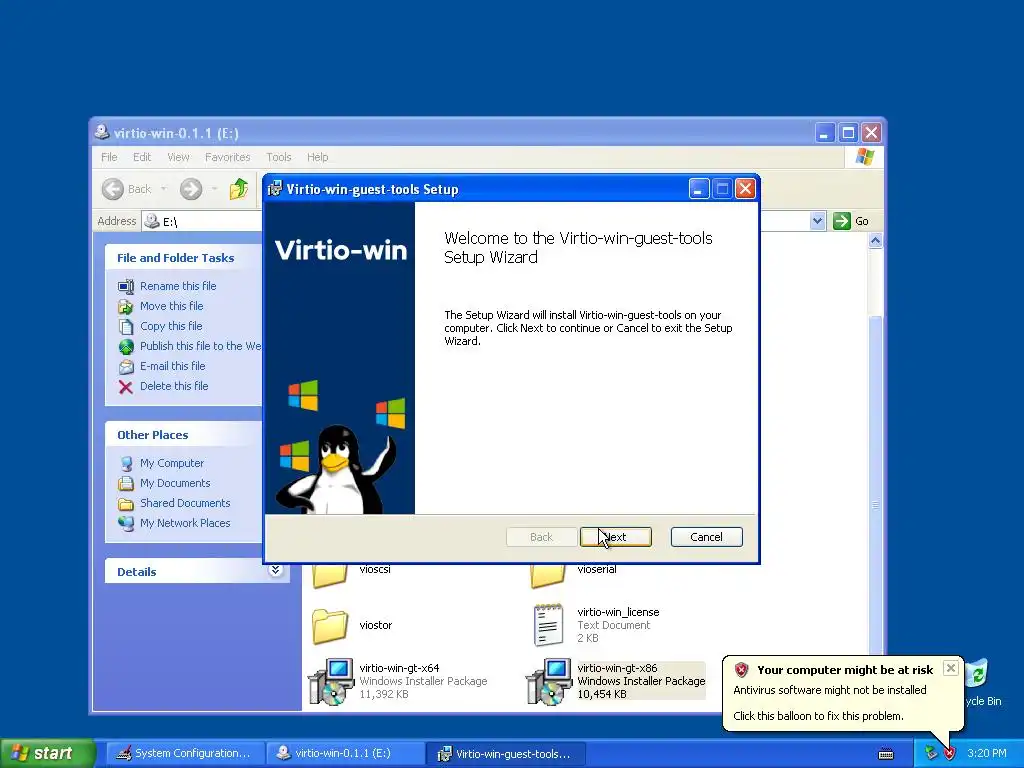The image size is (1024, 768).
Task: Click the 3:20 PM clock
Action: 987,754
